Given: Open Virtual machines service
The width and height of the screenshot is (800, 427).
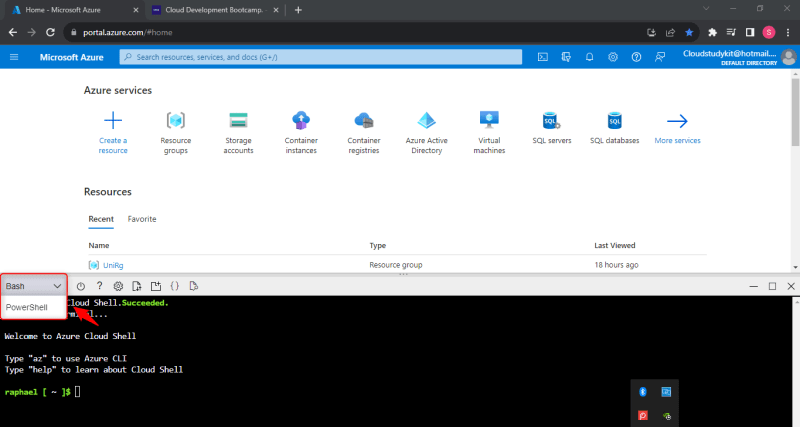Looking at the screenshot, I should pos(489,133).
